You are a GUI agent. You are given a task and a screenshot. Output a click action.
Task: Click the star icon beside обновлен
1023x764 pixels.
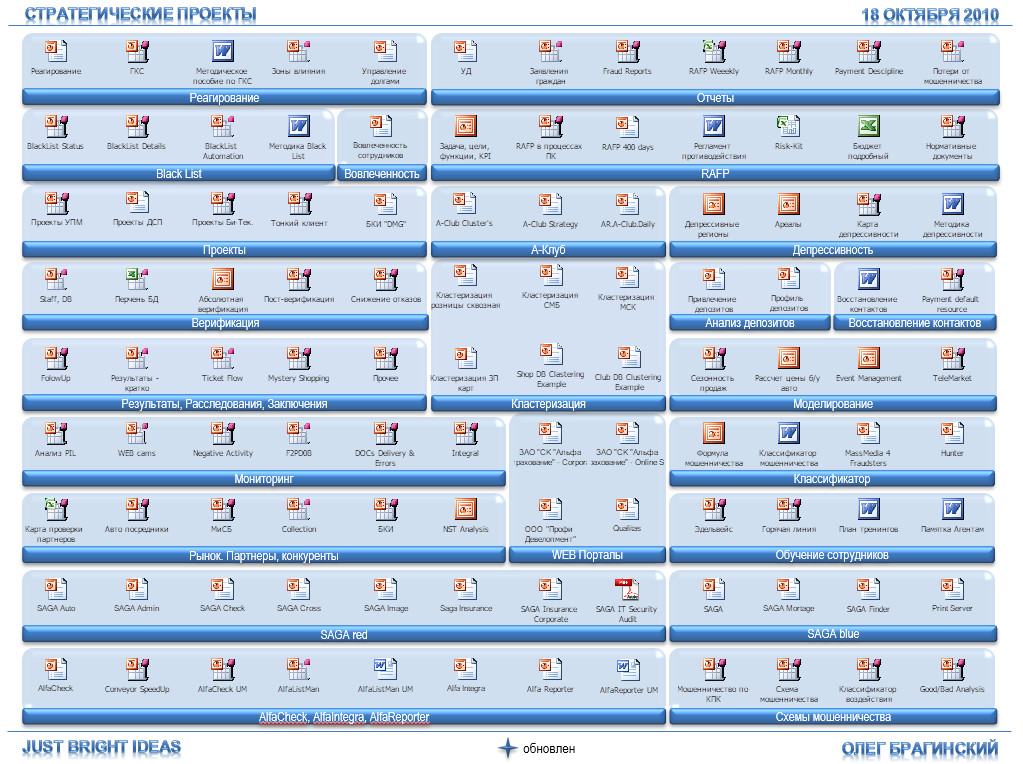[508, 748]
